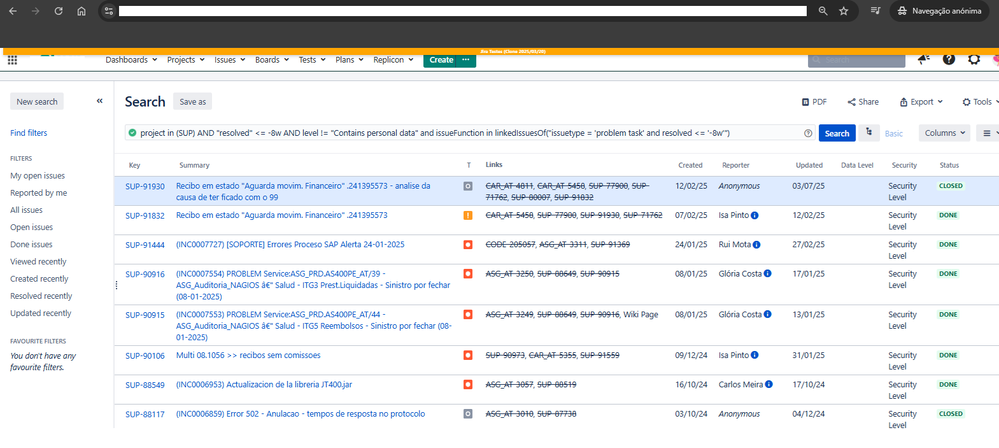Expand the Columns dropdown
The image size is (999, 448).
[x=944, y=133]
